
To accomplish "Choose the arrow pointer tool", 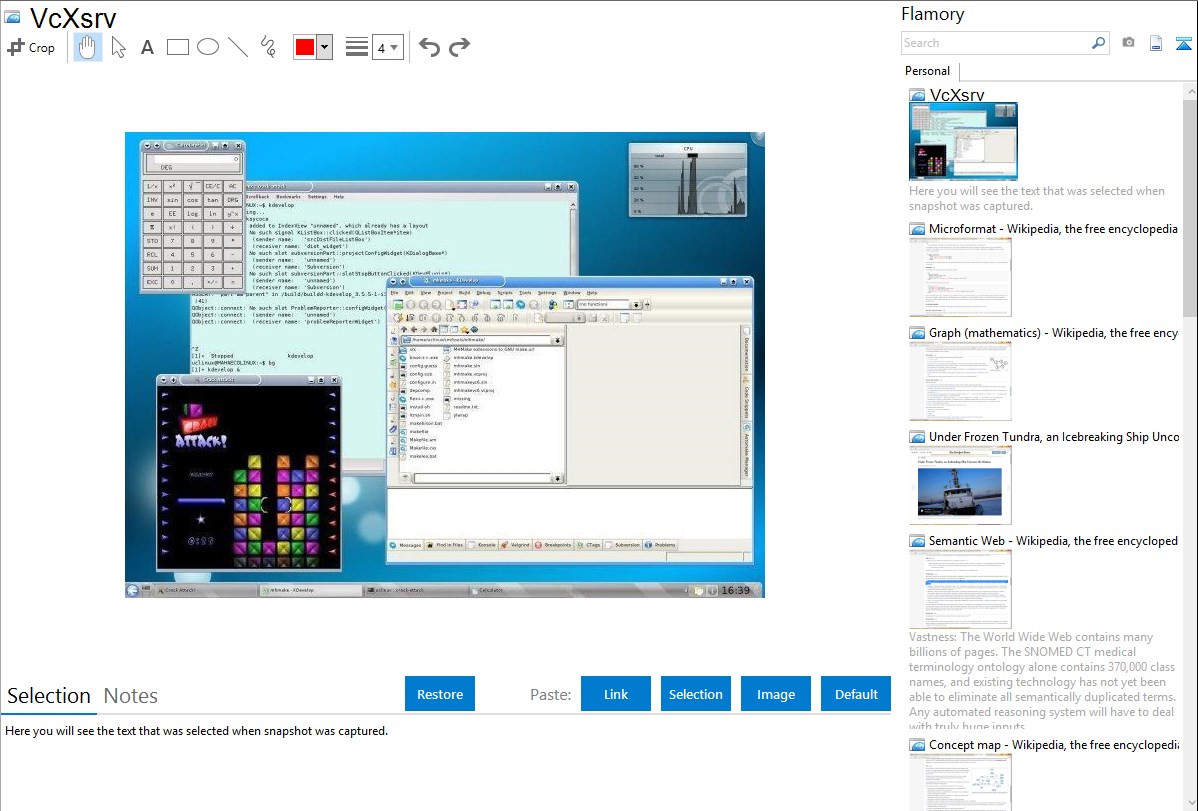I will coord(118,47).
